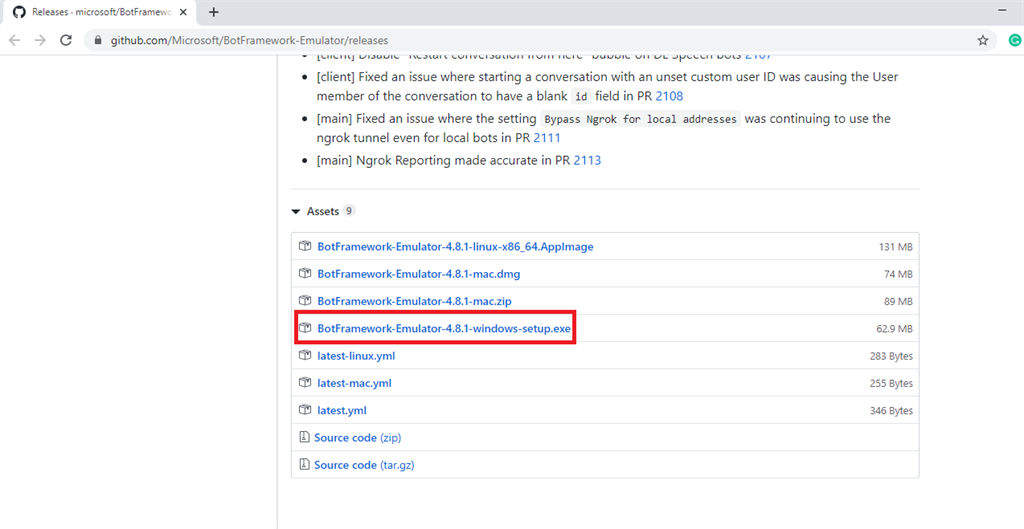Click the package icon beside the mac.dmg asset
1024x529 pixels.
[305, 274]
